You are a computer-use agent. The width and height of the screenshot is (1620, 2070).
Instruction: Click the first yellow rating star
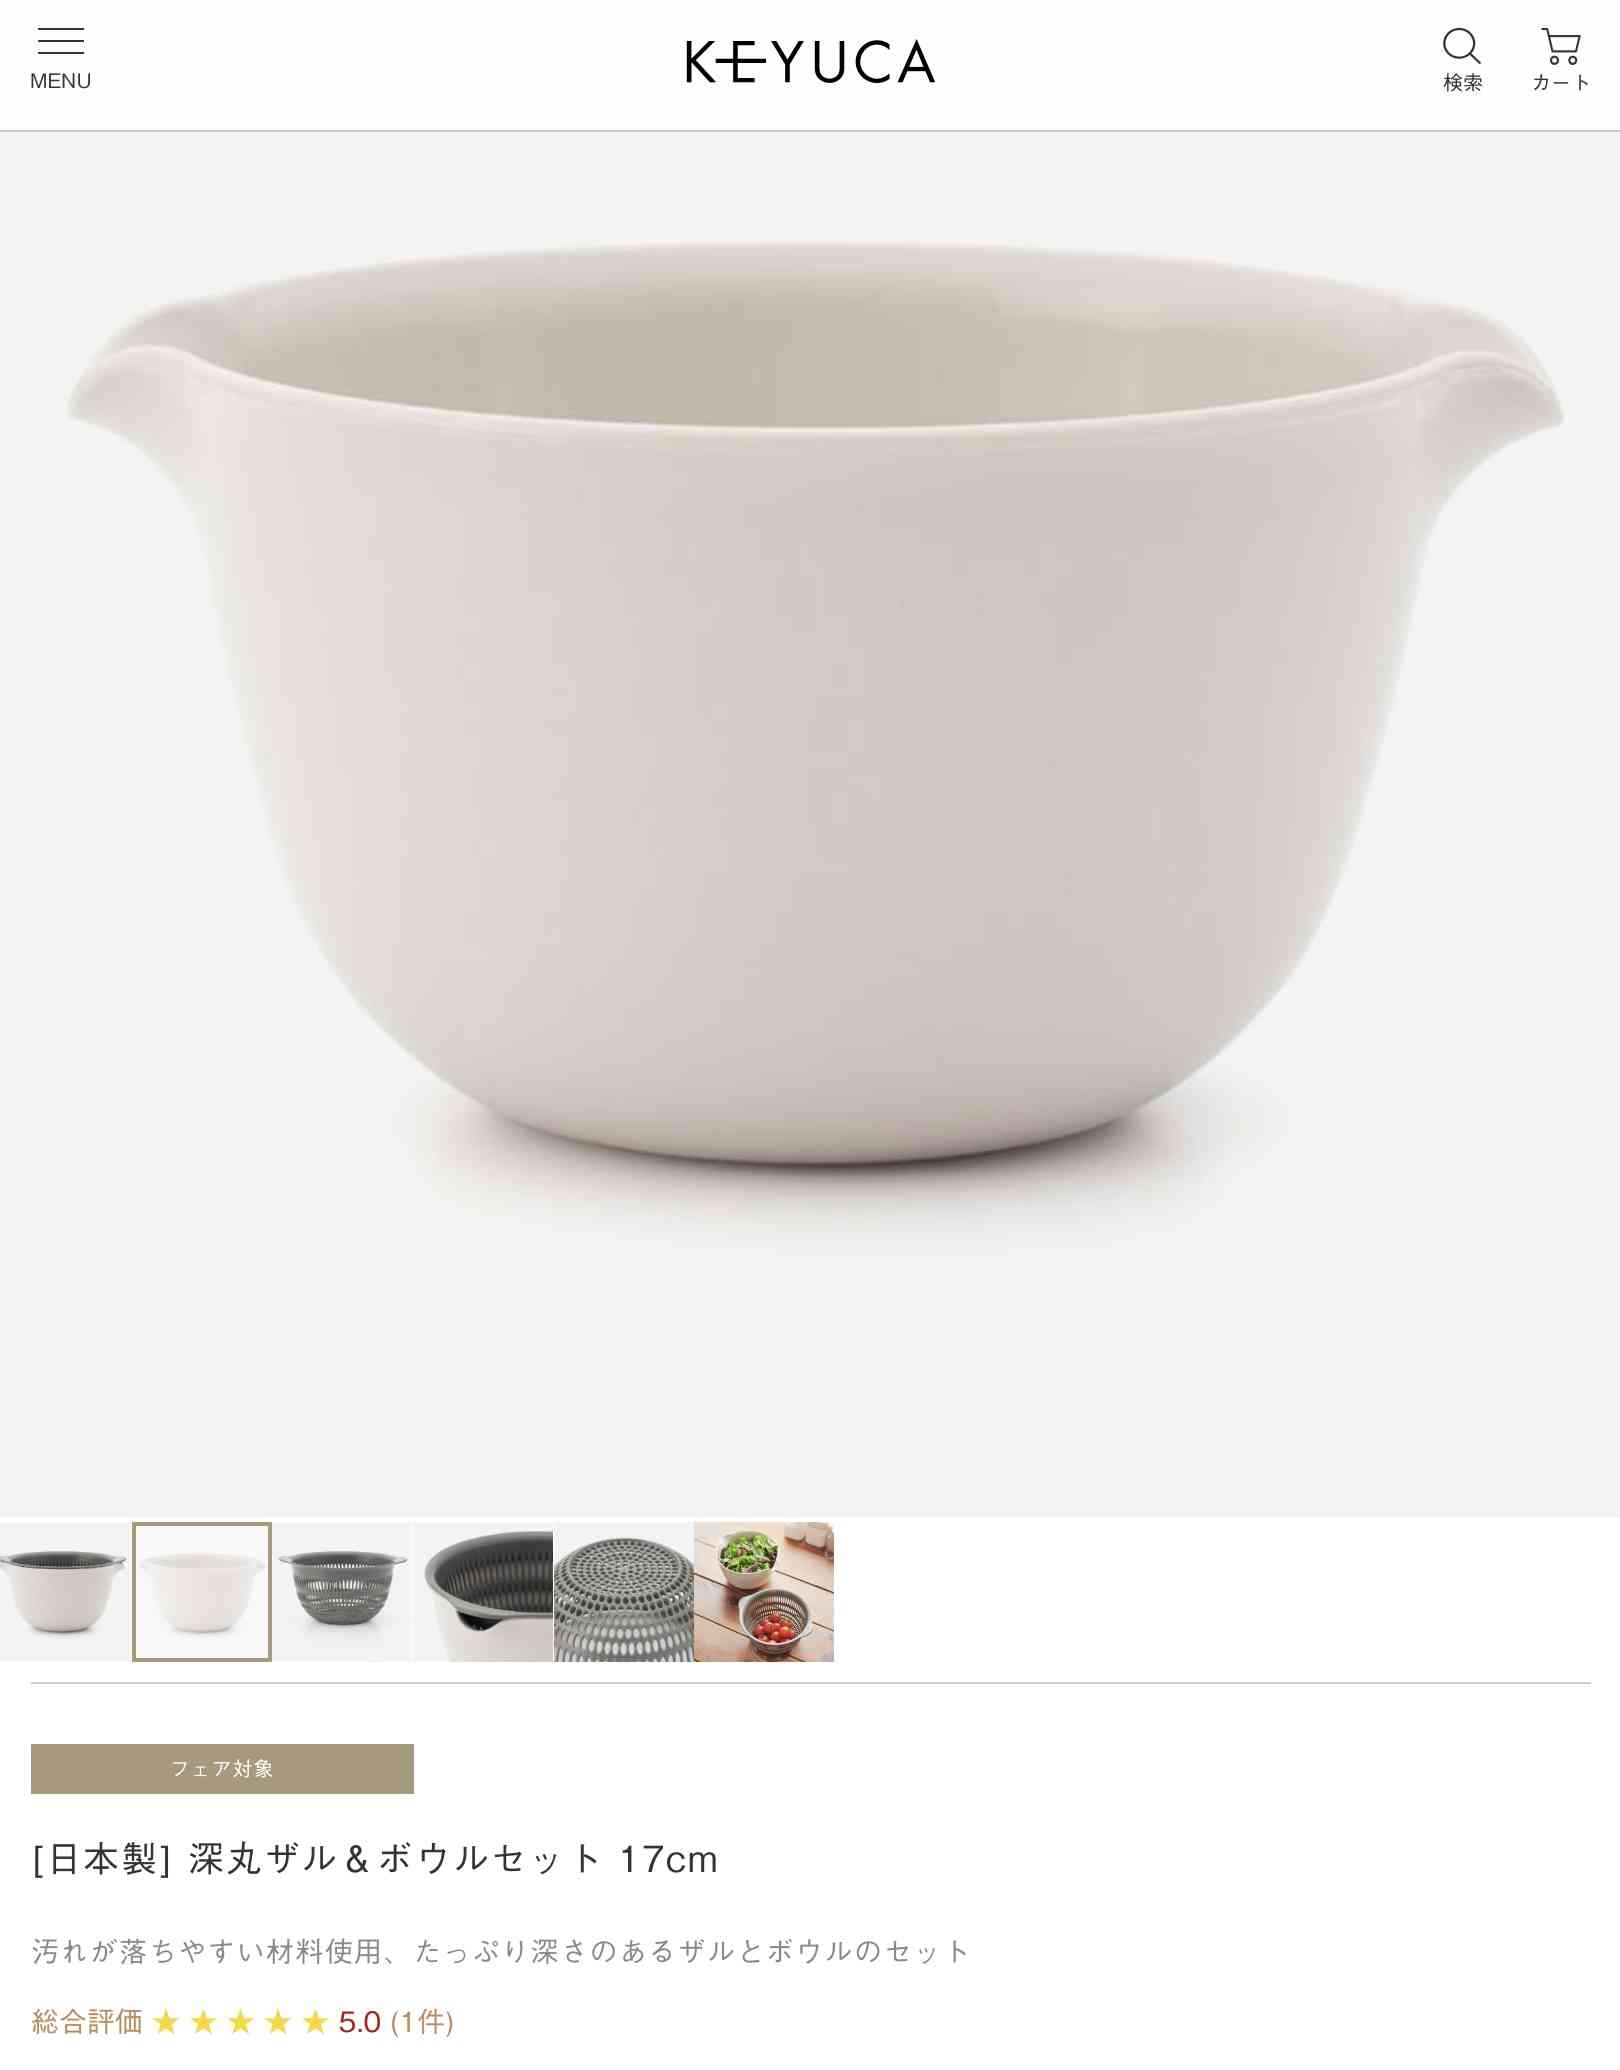(x=167, y=2022)
